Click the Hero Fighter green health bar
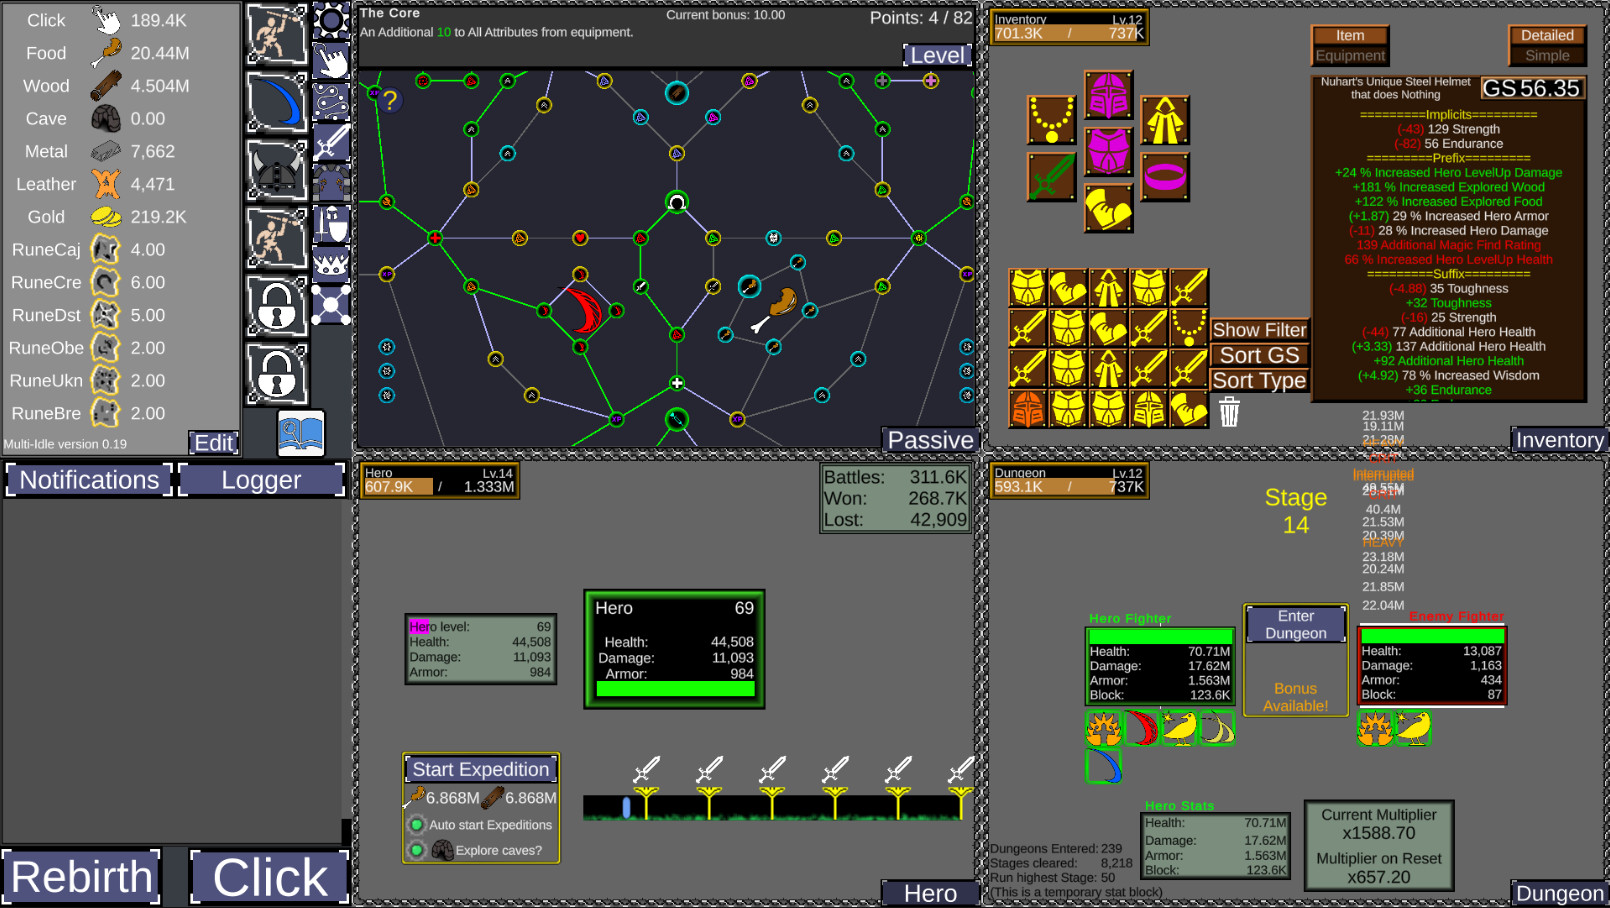The height and width of the screenshot is (908, 1610). pyautogui.click(x=1160, y=634)
